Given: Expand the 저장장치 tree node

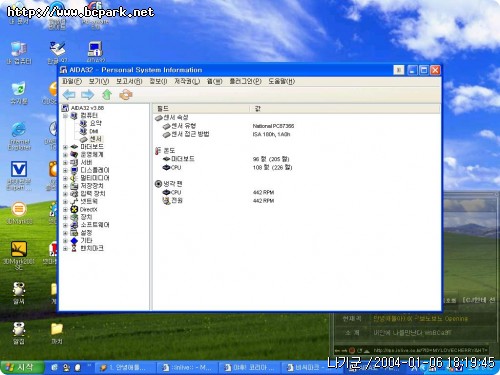Looking at the screenshot, I should [65, 186].
